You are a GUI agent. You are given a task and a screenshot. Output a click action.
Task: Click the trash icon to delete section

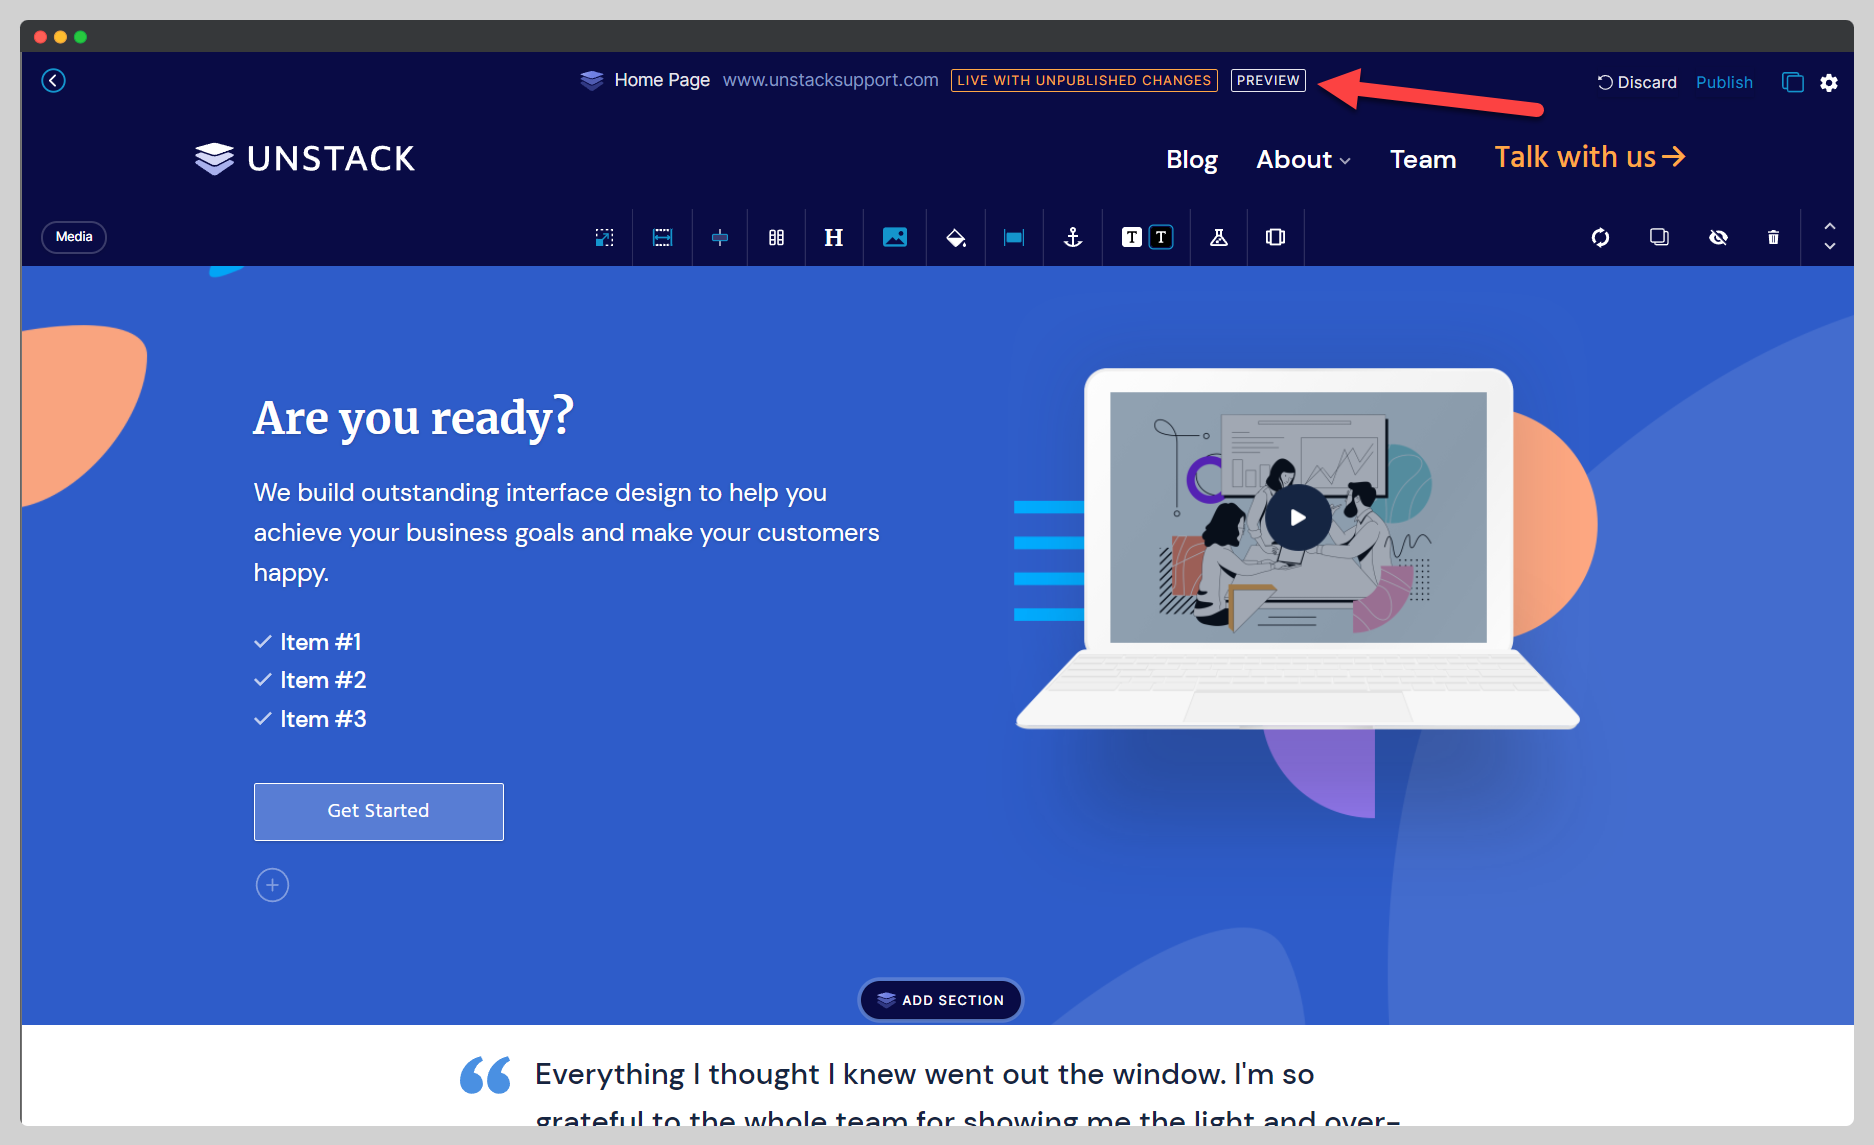pyautogui.click(x=1773, y=237)
